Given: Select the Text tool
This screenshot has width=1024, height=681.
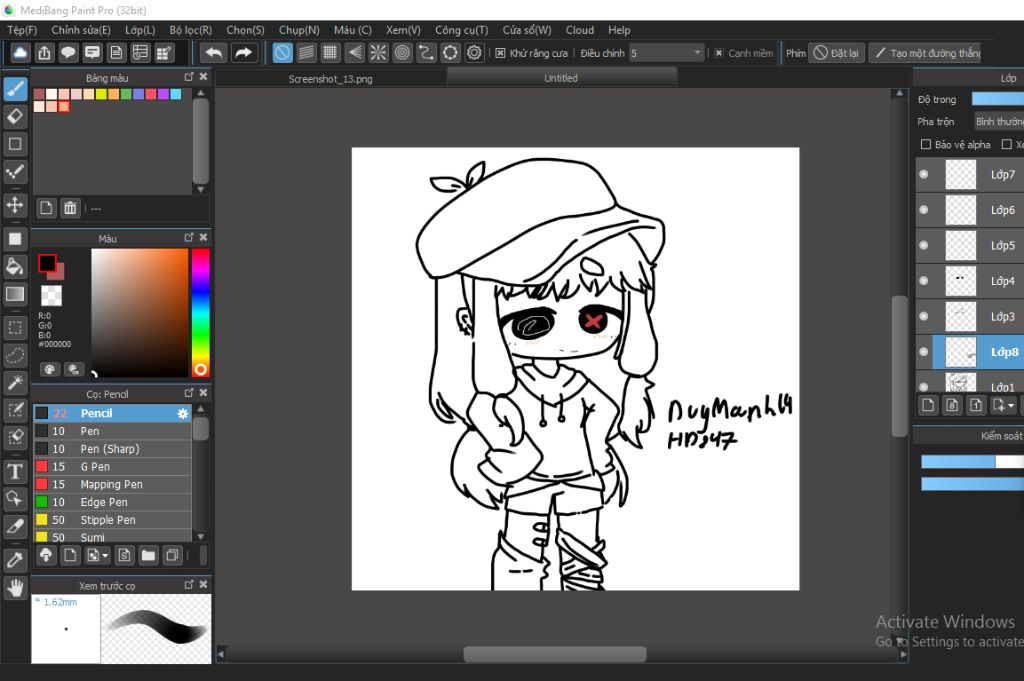Looking at the screenshot, I should coord(15,471).
